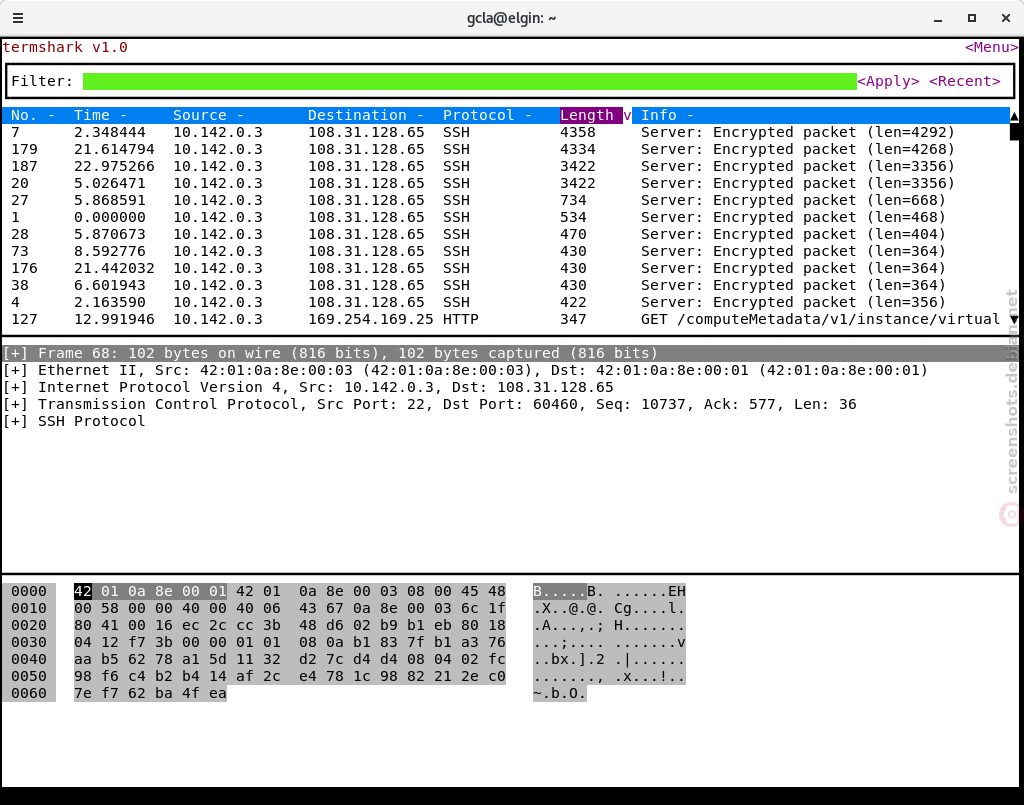Expand the Frame 68 tree node

click(x=15, y=353)
